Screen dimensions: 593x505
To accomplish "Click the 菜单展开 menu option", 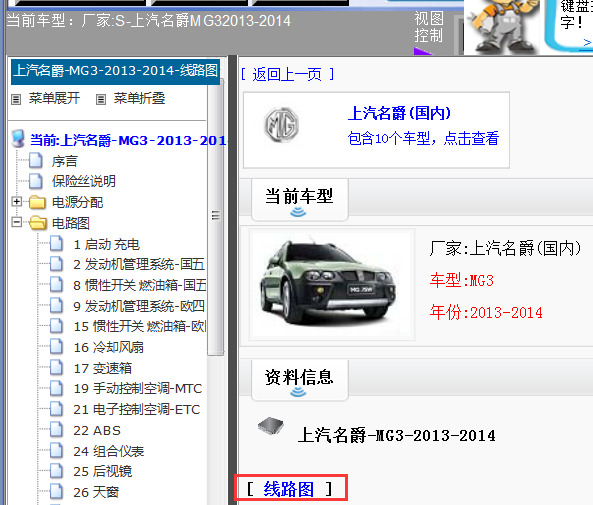I will [54, 99].
